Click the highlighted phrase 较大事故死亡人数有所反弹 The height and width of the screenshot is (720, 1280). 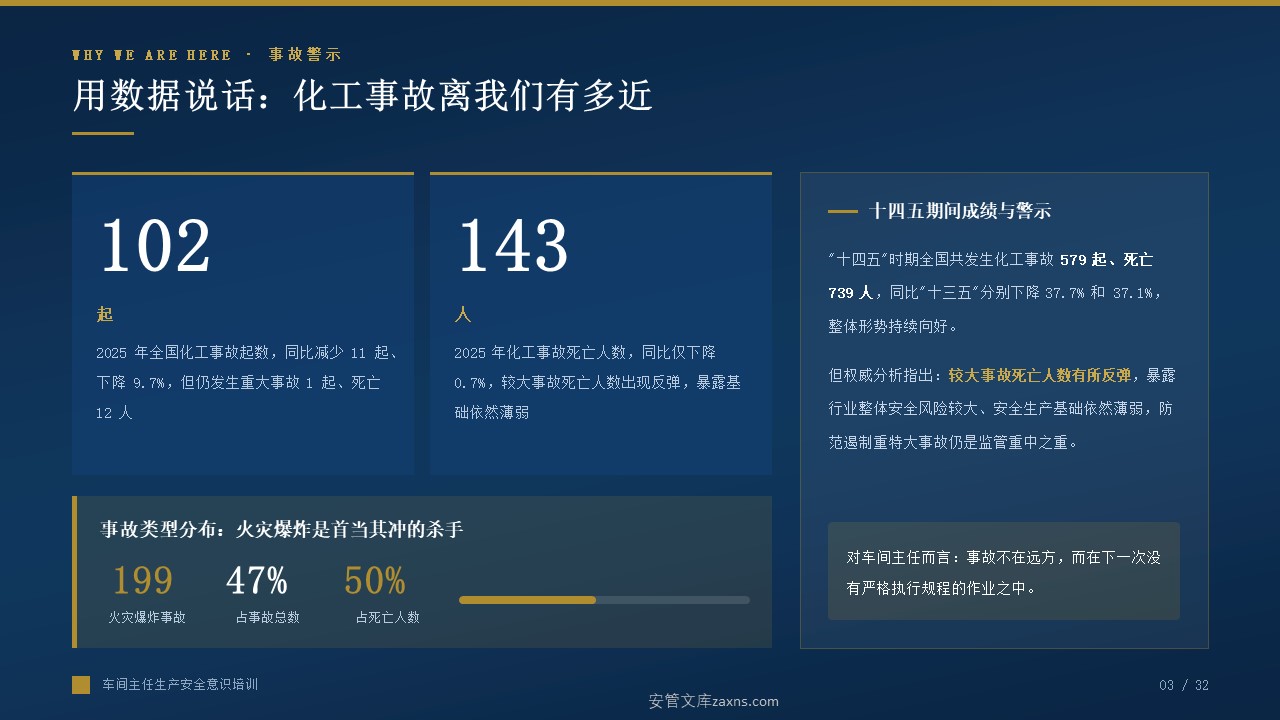[x=1040, y=375]
